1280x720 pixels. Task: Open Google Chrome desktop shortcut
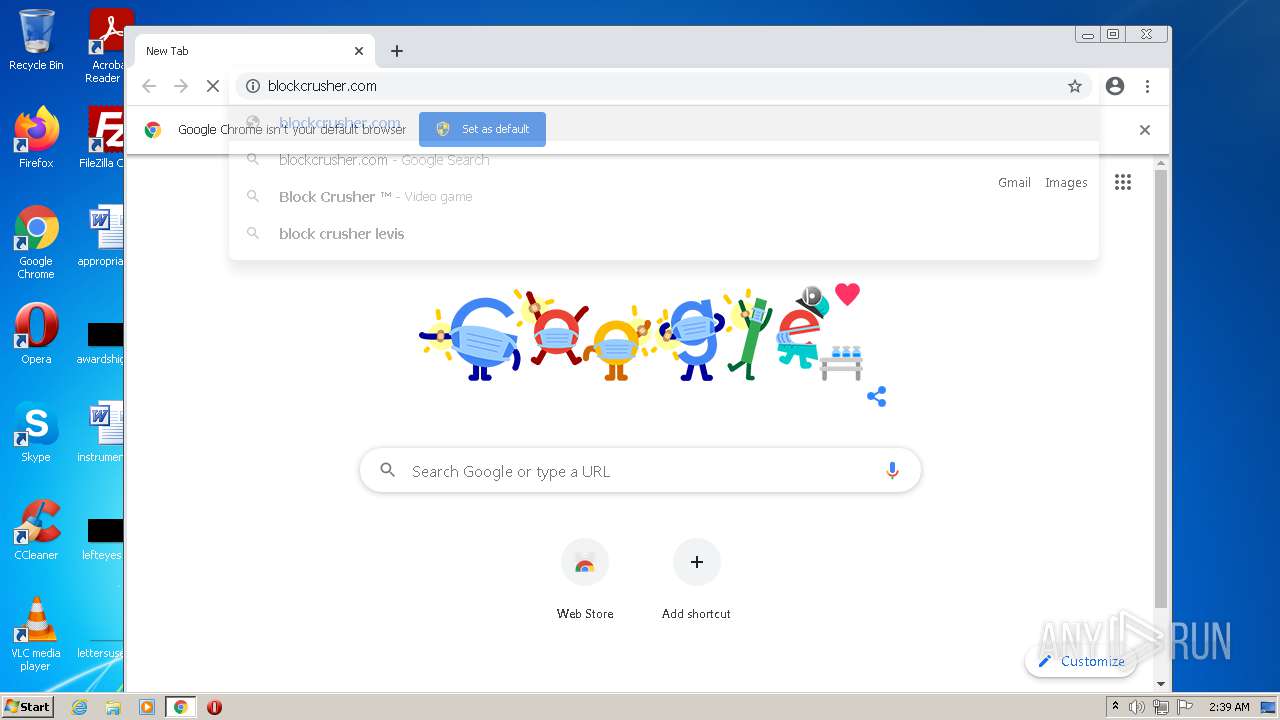36,242
